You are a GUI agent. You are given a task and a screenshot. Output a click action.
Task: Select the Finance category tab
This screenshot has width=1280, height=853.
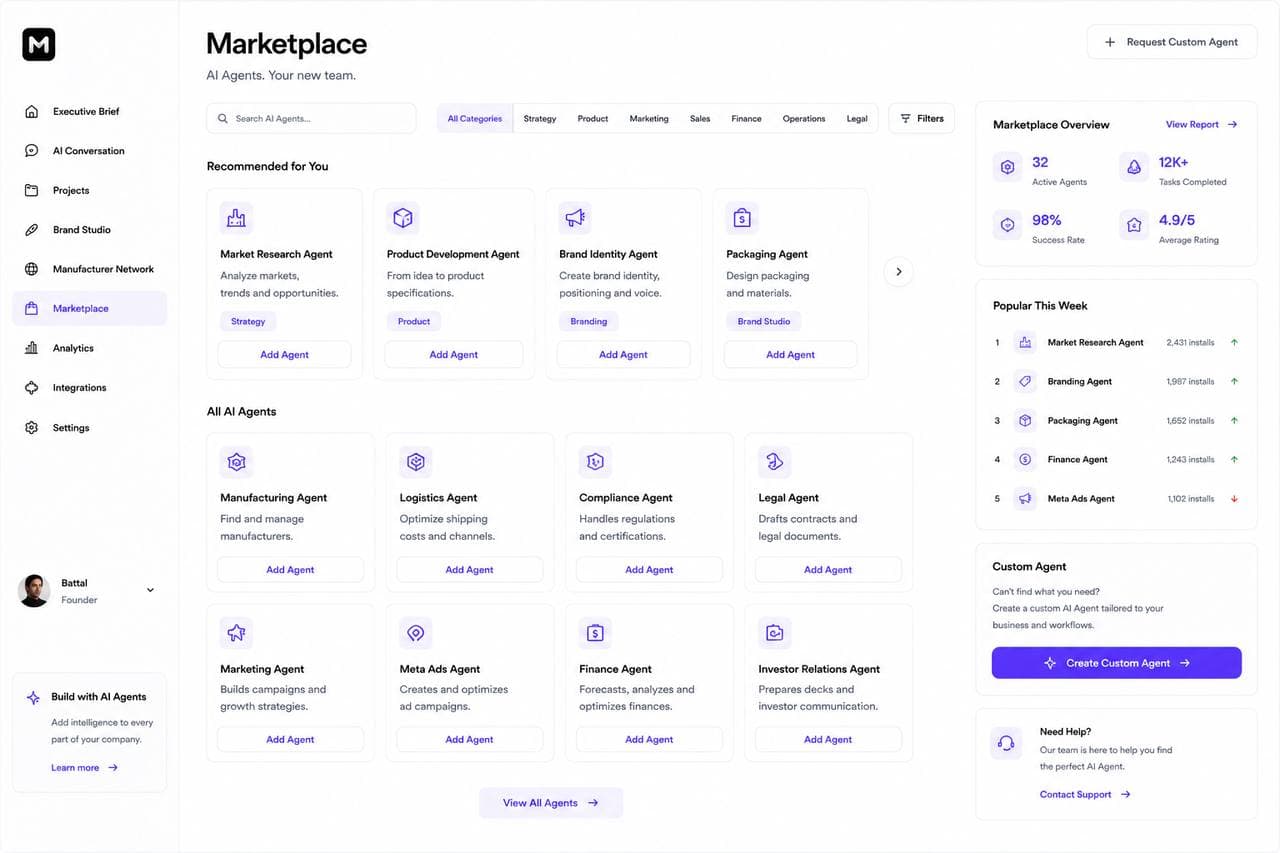click(x=746, y=119)
